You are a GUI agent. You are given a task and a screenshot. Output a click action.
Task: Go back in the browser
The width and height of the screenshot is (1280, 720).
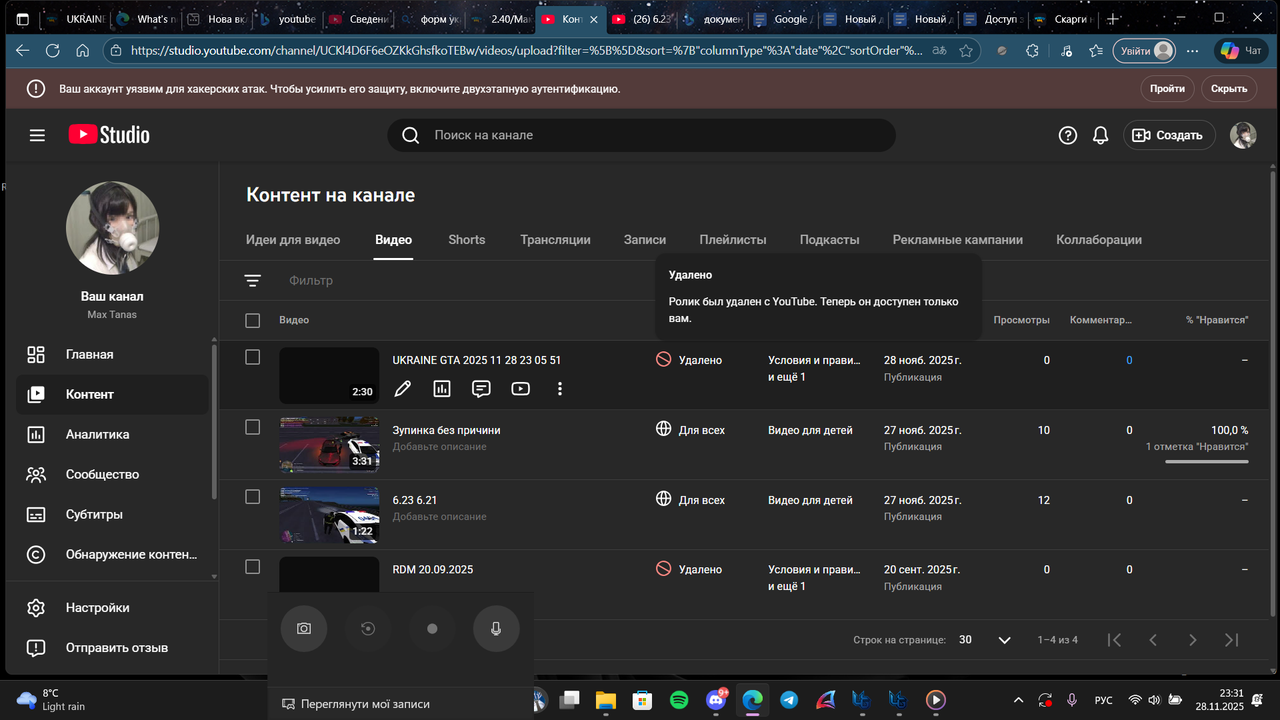(x=22, y=51)
